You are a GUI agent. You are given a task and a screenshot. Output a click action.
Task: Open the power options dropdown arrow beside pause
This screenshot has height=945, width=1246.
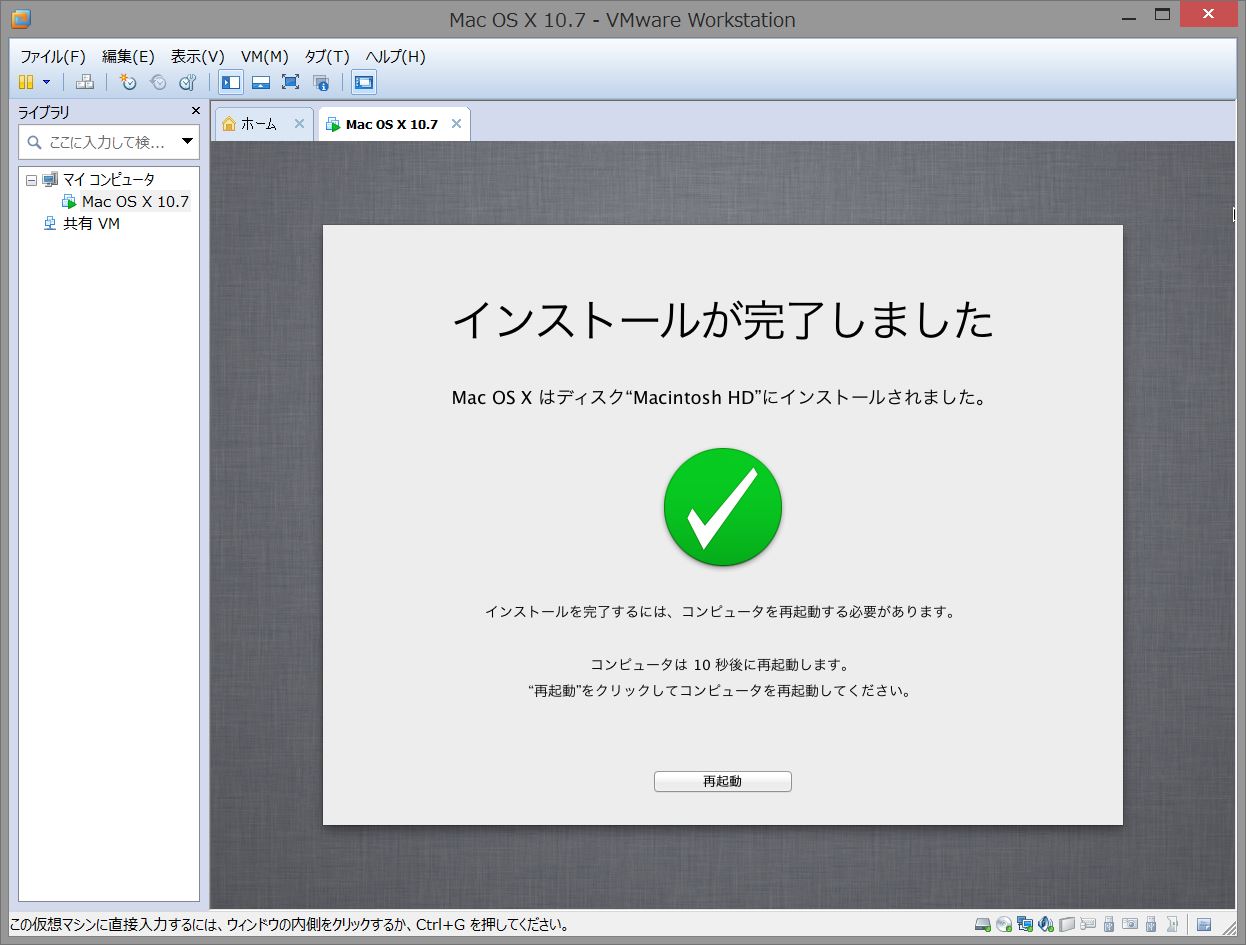[x=46, y=82]
